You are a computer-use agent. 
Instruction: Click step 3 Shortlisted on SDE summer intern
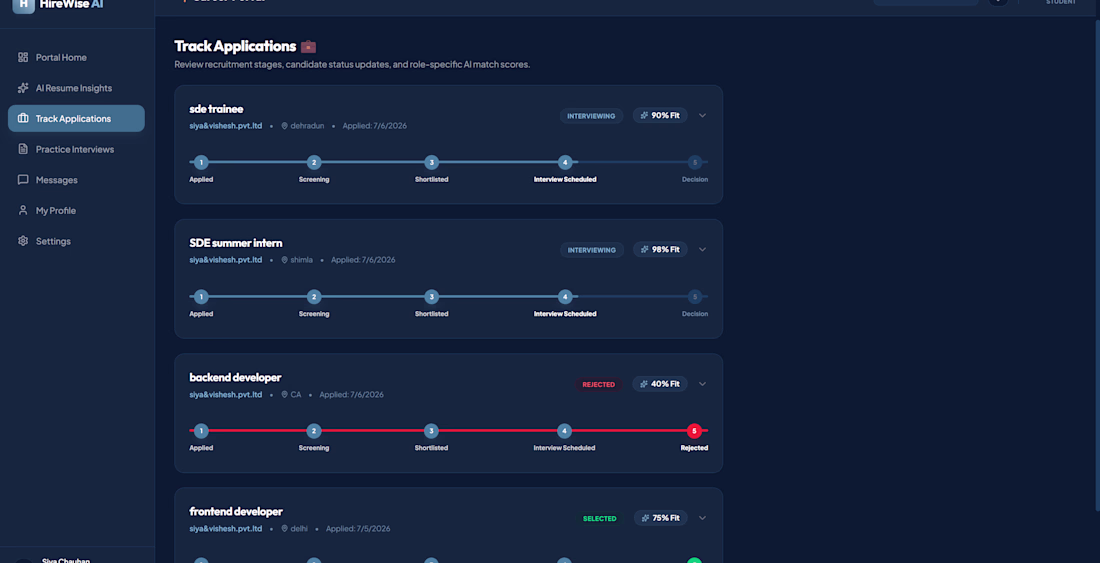pos(431,297)
